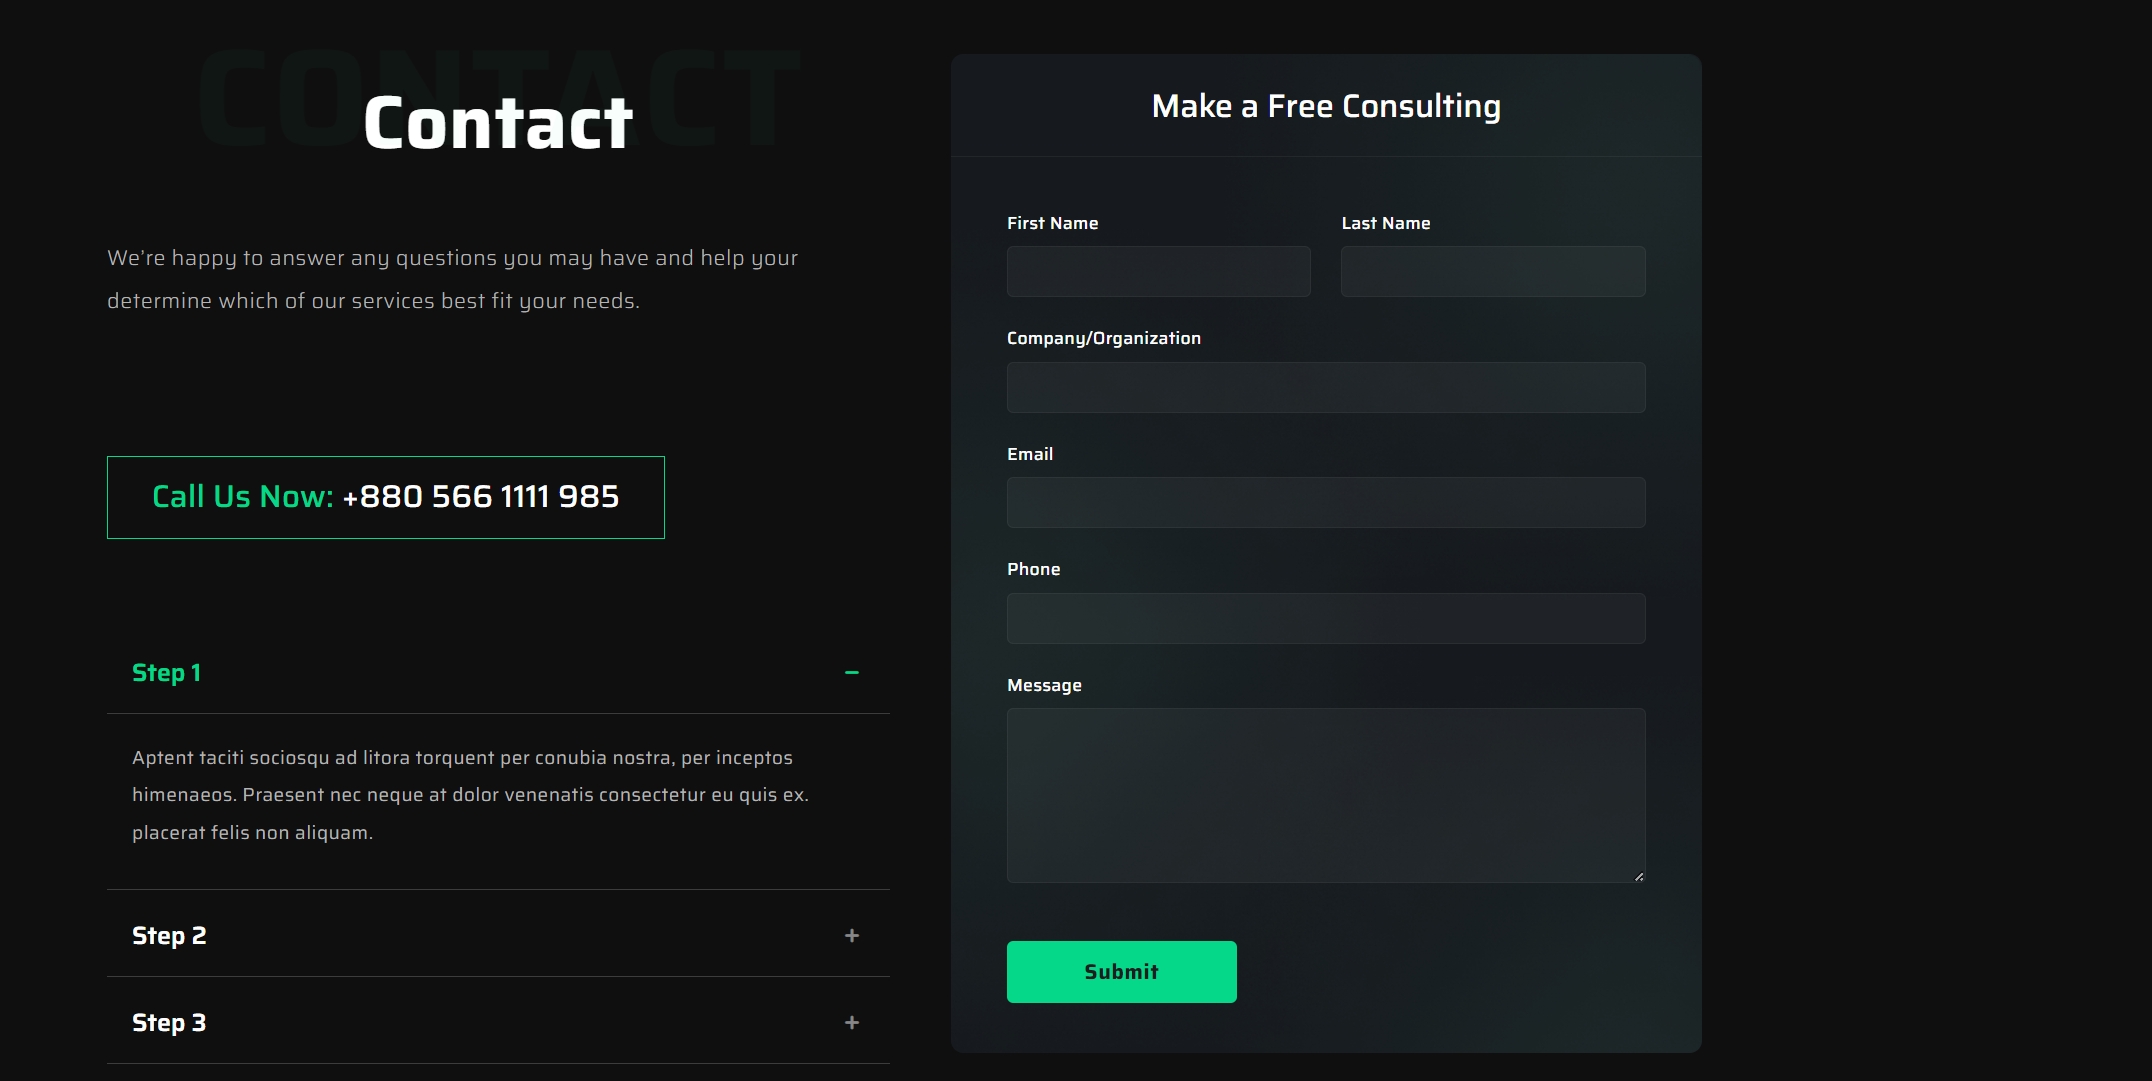
Task: Open the Step 3 accordion section
Action: coord(169,1023)
